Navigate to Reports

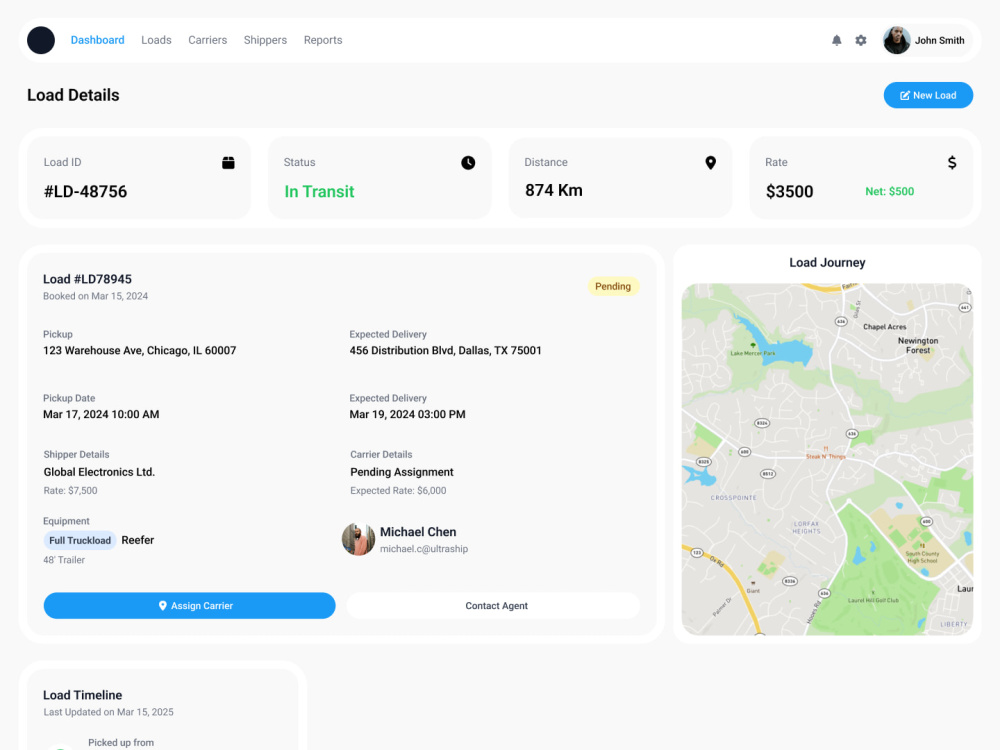[323, 40]
